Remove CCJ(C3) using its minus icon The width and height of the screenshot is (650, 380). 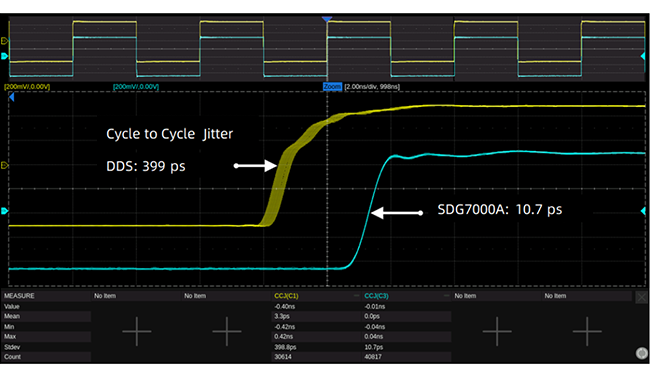(446, 296)
